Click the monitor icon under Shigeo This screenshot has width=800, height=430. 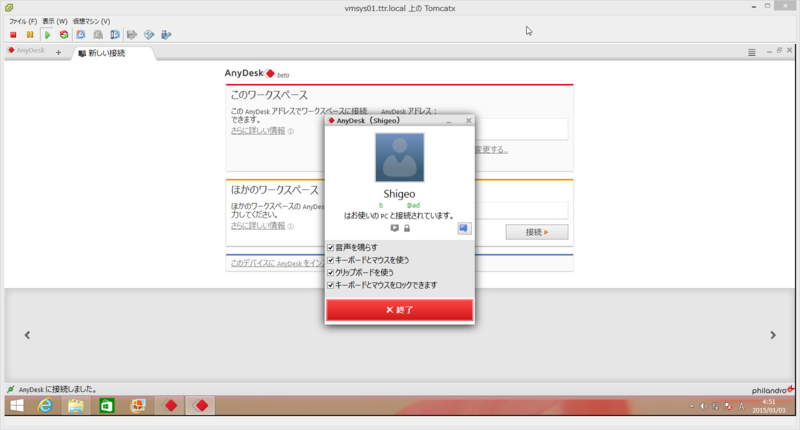(394, 228)
